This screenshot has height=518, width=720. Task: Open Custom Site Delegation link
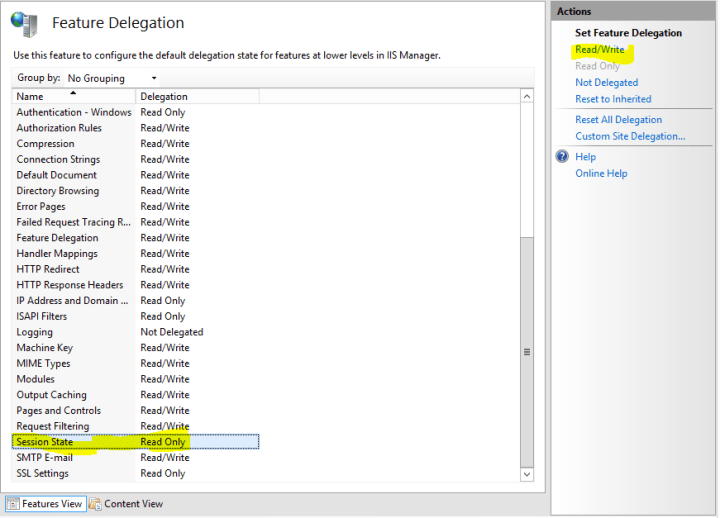630,136
